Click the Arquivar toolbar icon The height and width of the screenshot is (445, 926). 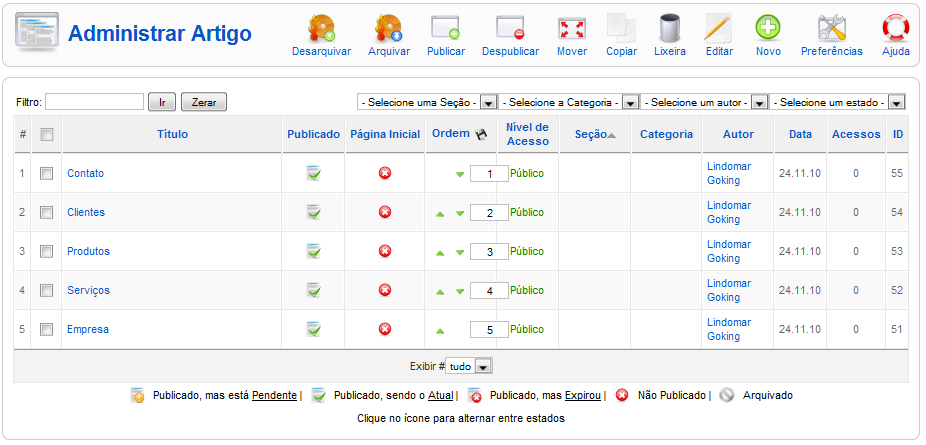(x=389, y=28)
